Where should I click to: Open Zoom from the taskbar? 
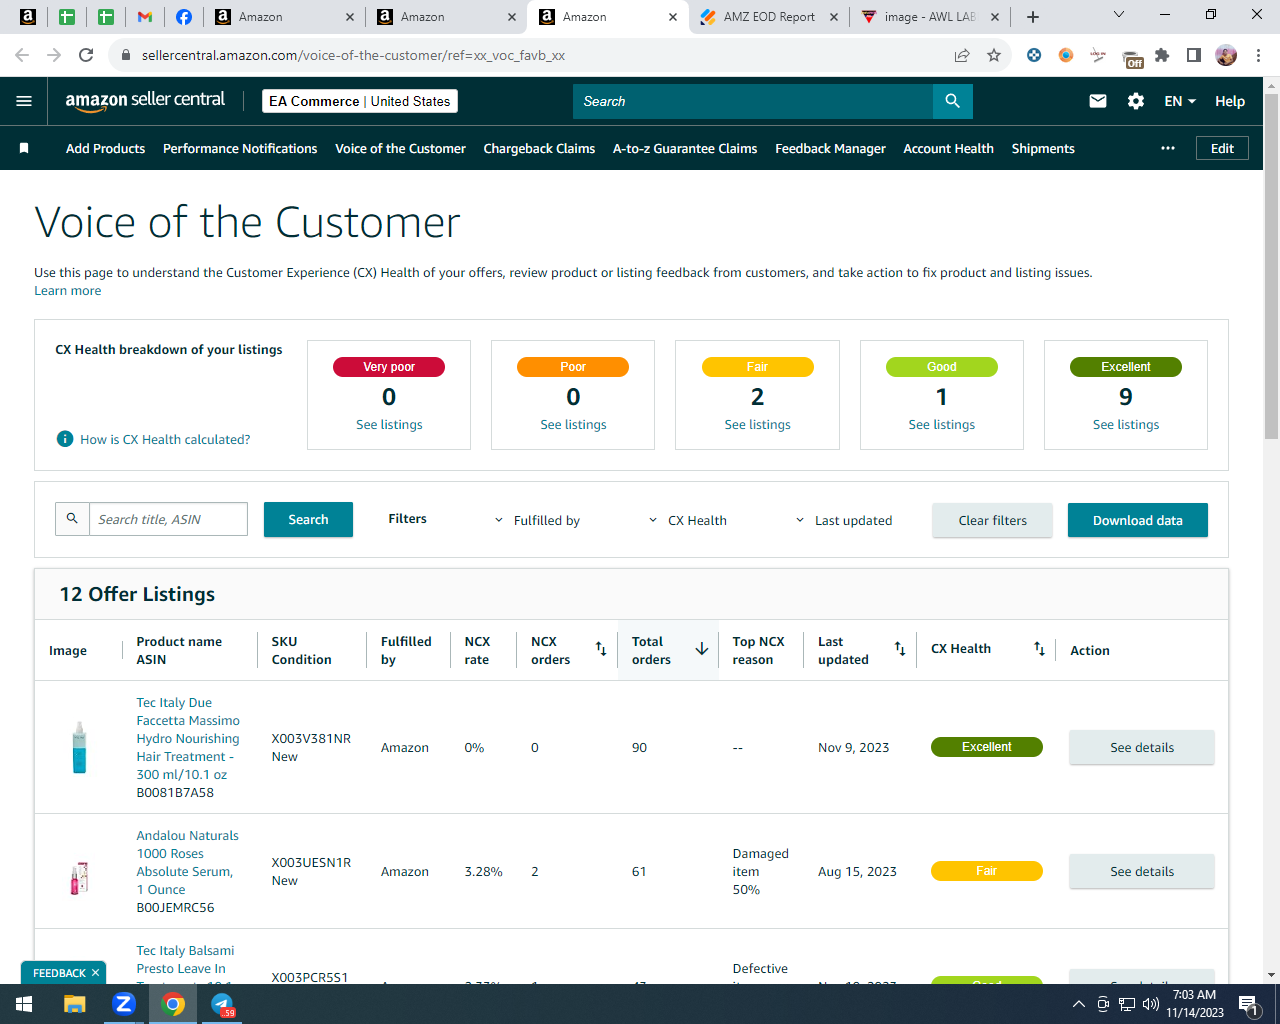[x=124, y=1004]
